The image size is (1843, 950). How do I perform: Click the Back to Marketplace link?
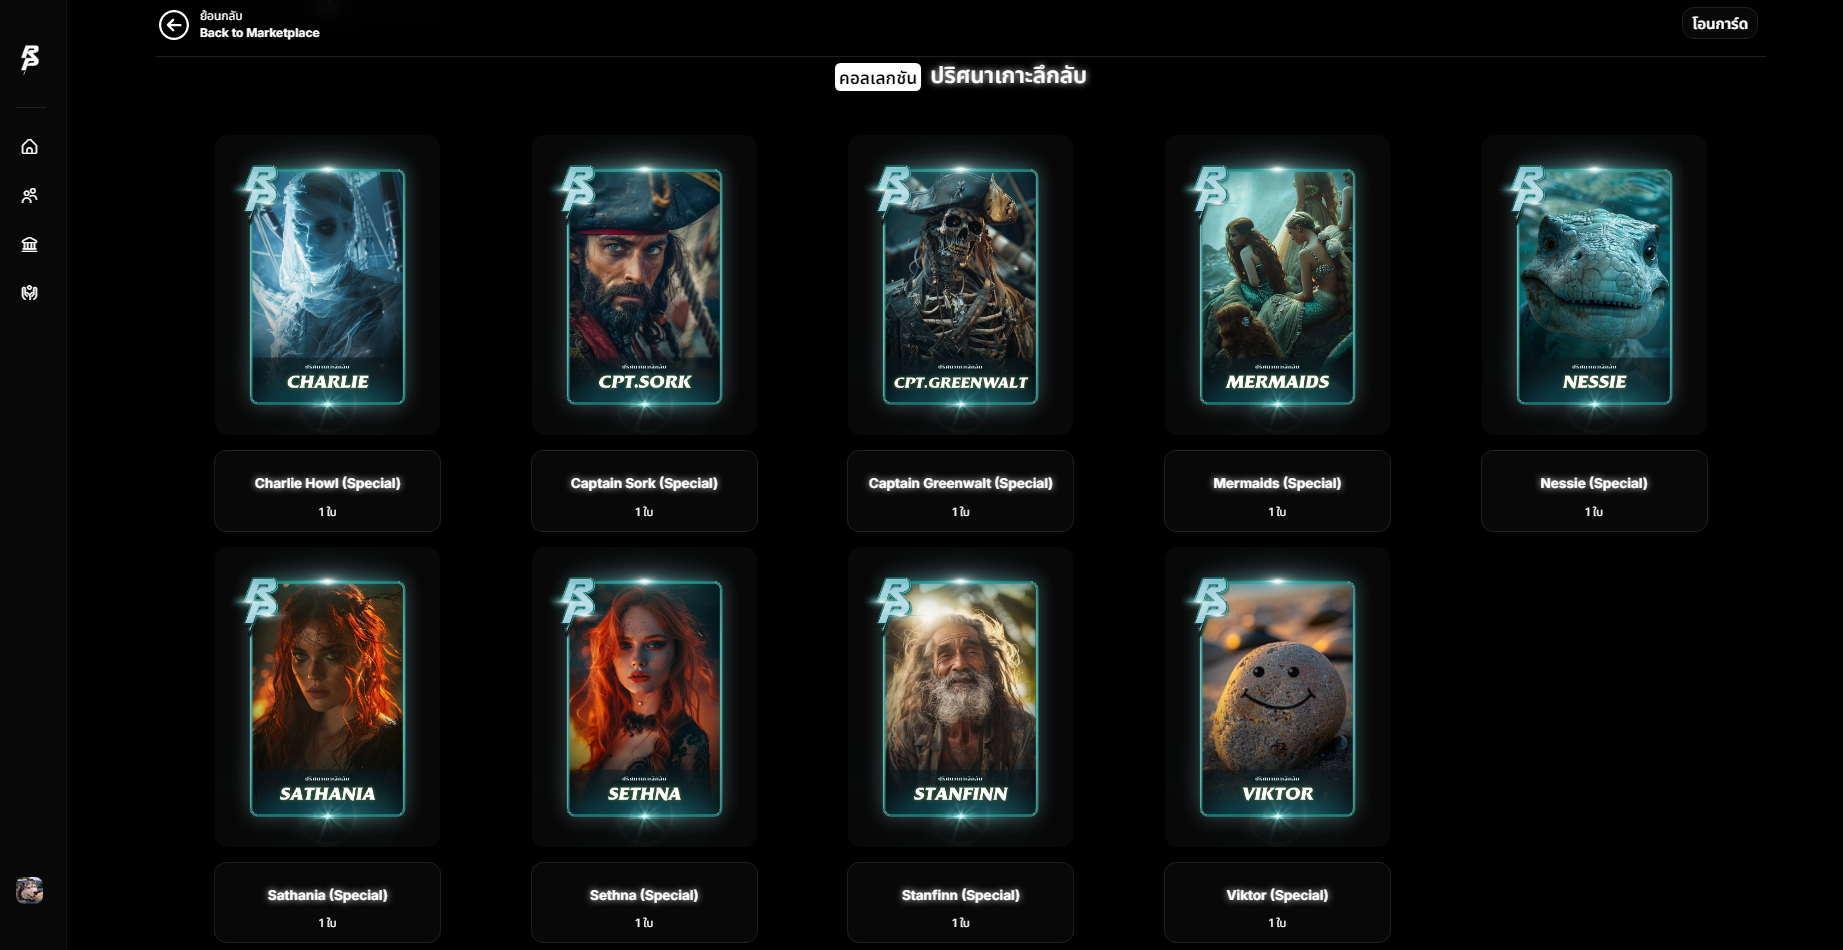pyautogui.click(x=259, y=33)
